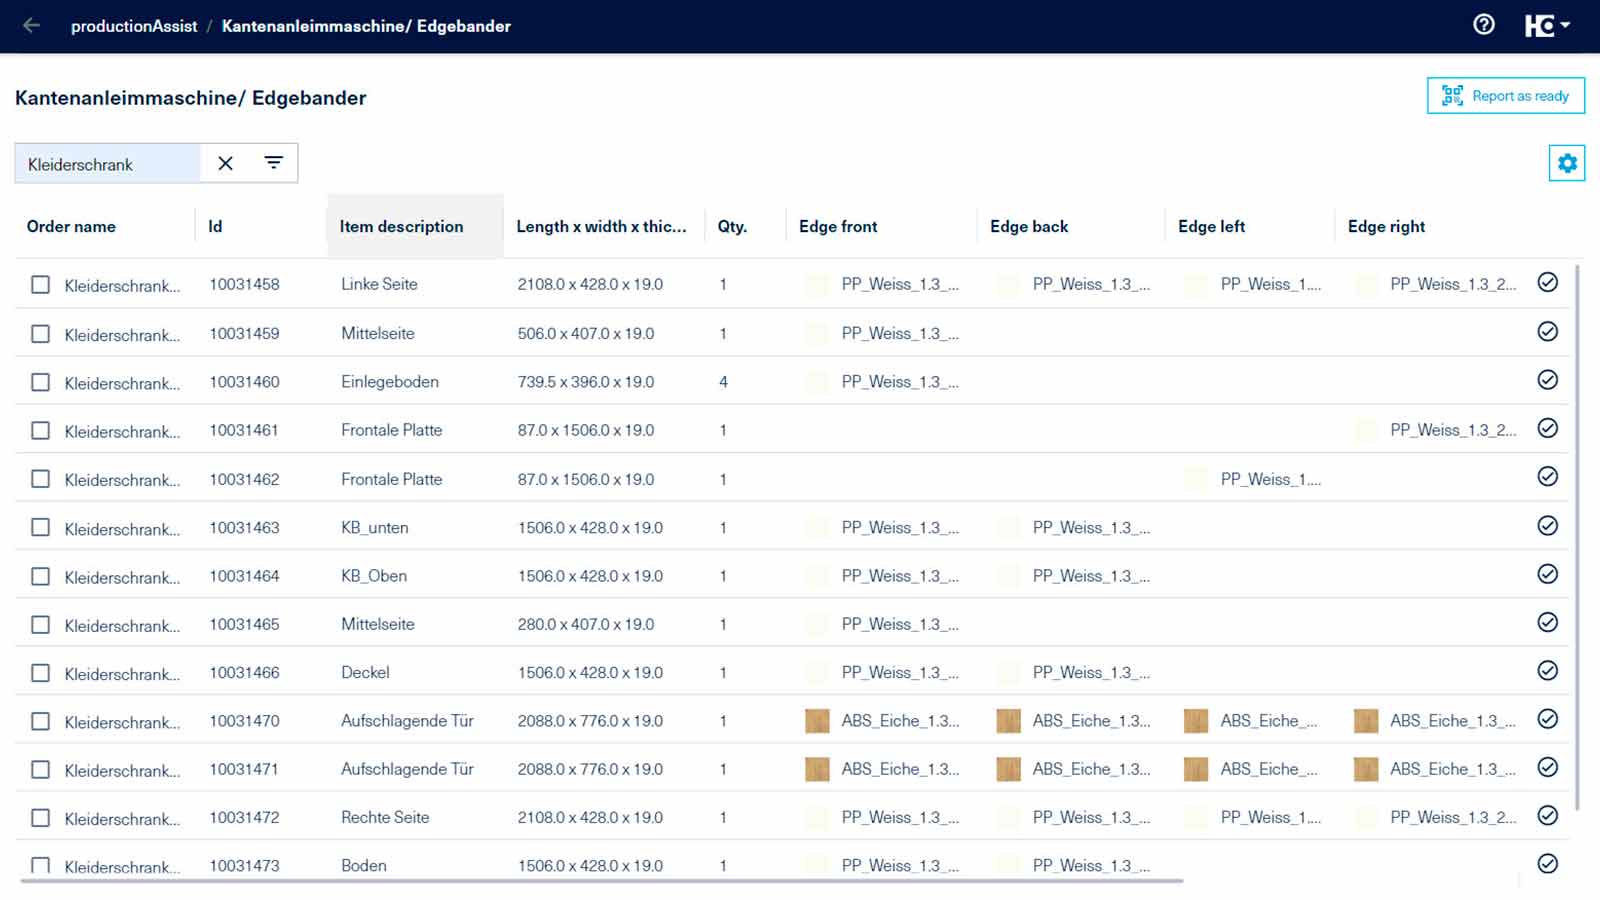The image size is (1600, 900).
Task: Tick checkbox for item 10031458
Action: point(40,285)
